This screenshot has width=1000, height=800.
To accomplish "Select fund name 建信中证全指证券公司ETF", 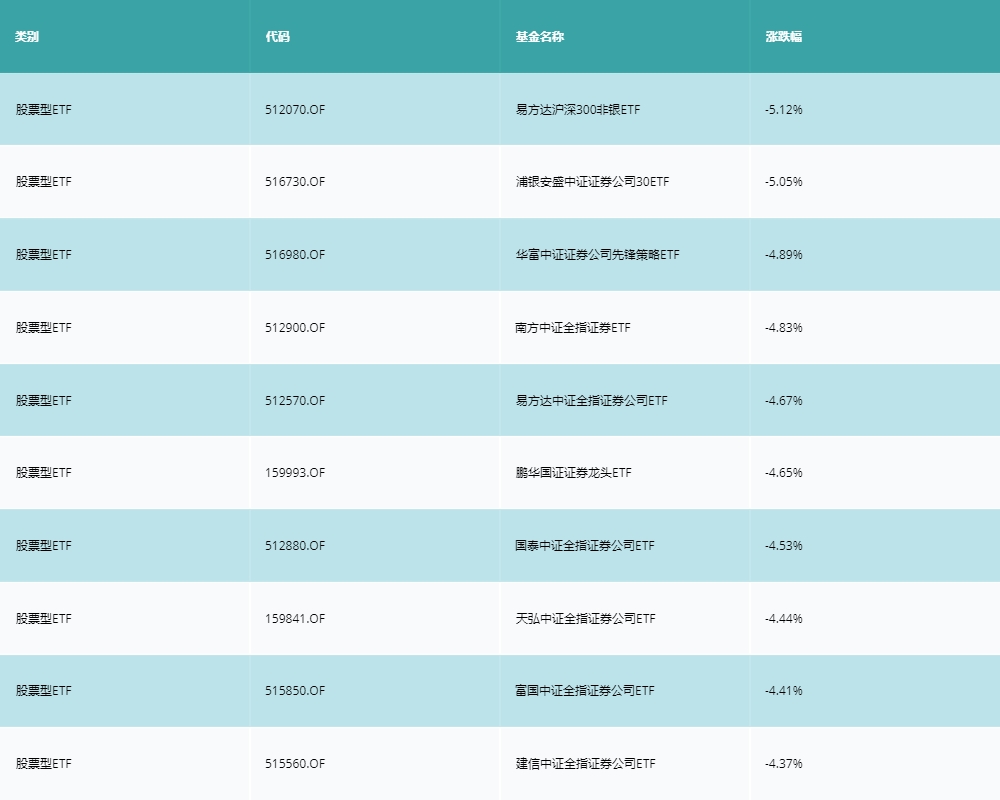I will pyautogui.click(x=585, y=764).
